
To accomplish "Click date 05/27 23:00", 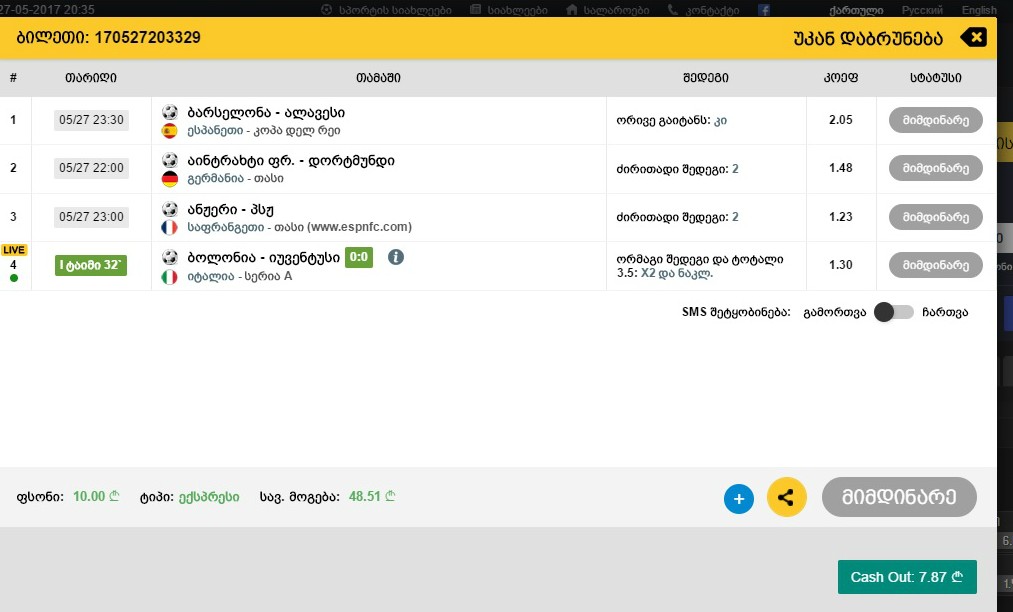I will pyautogui.click(x=91, y=217).
